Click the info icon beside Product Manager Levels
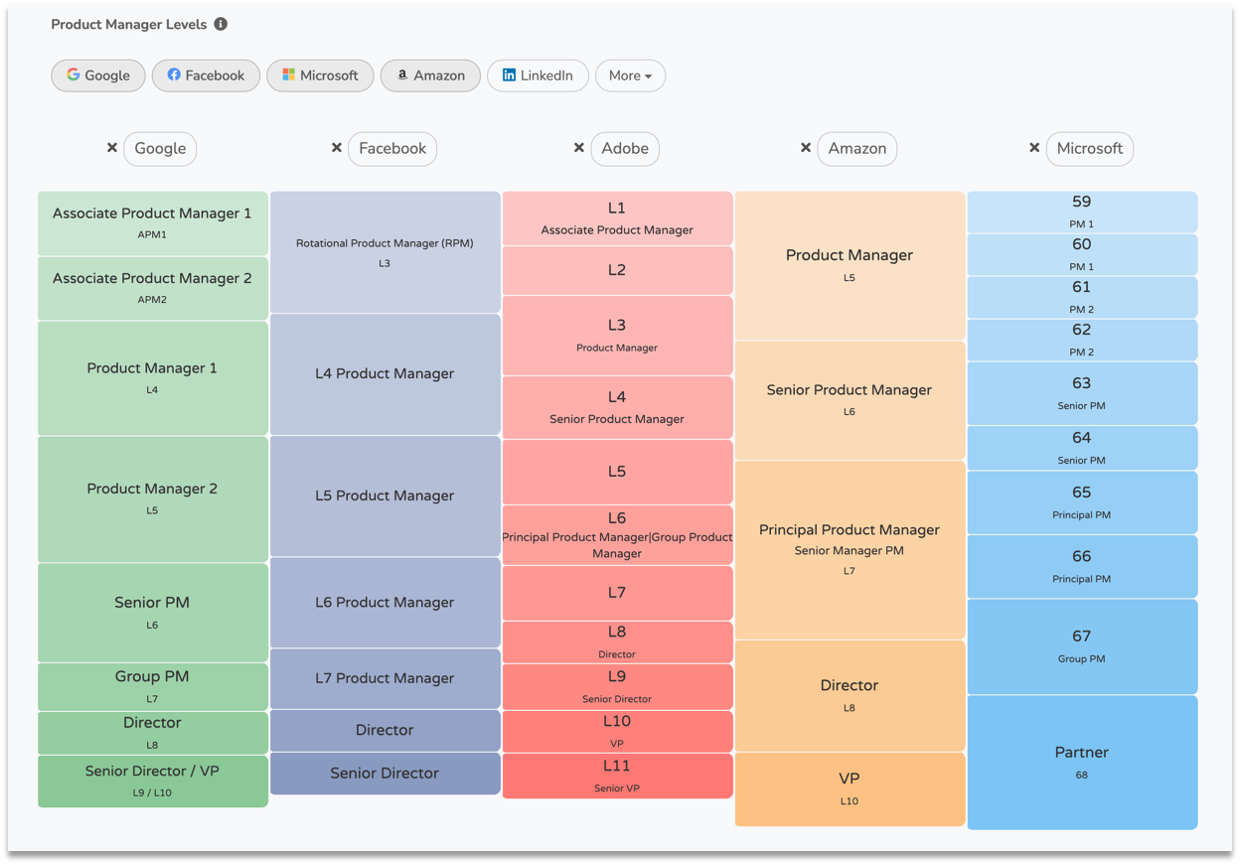The width and height of the screenshot is (1240, 866). click(x=221, y=24)
